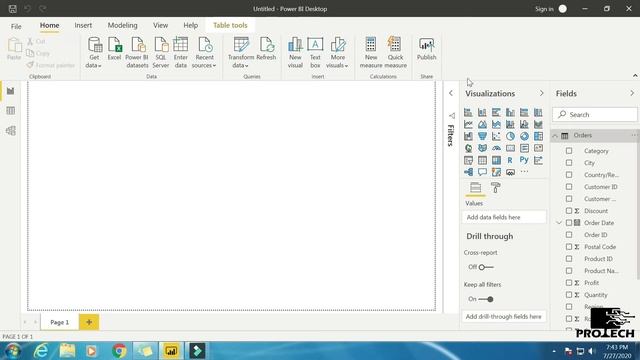Check the Profit field checkbox

[569, 282]
